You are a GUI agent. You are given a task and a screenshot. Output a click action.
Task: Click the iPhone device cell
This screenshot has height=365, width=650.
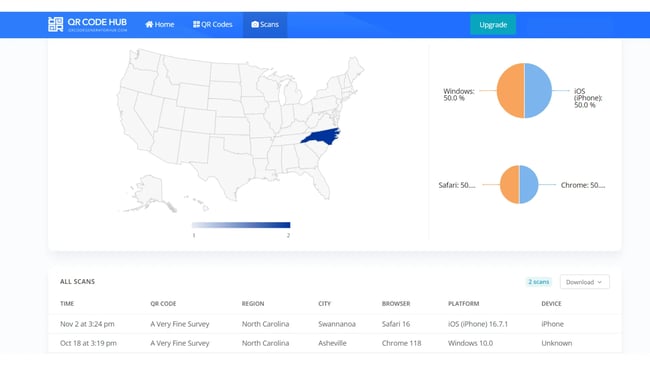click(x=553, y=324)
